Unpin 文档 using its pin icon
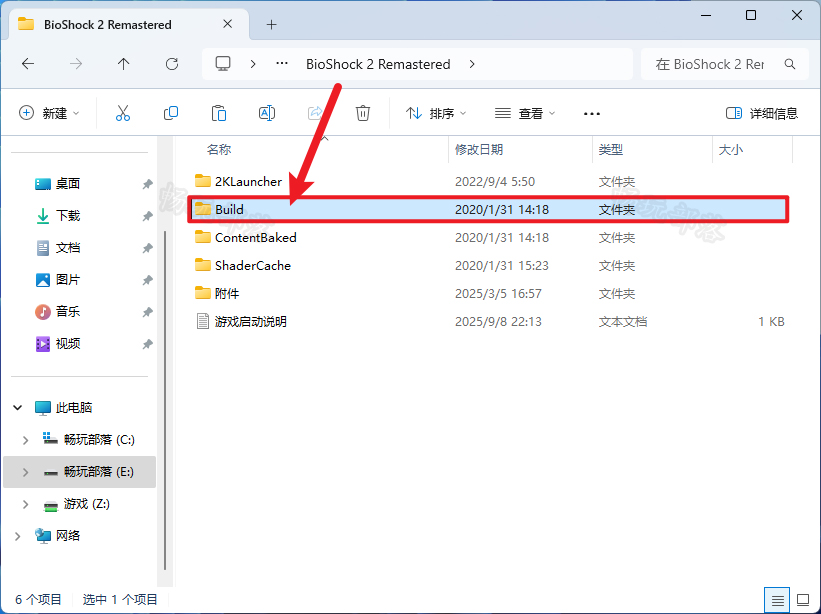The height and width of the screenshot is (614, 821). point(147,248)
